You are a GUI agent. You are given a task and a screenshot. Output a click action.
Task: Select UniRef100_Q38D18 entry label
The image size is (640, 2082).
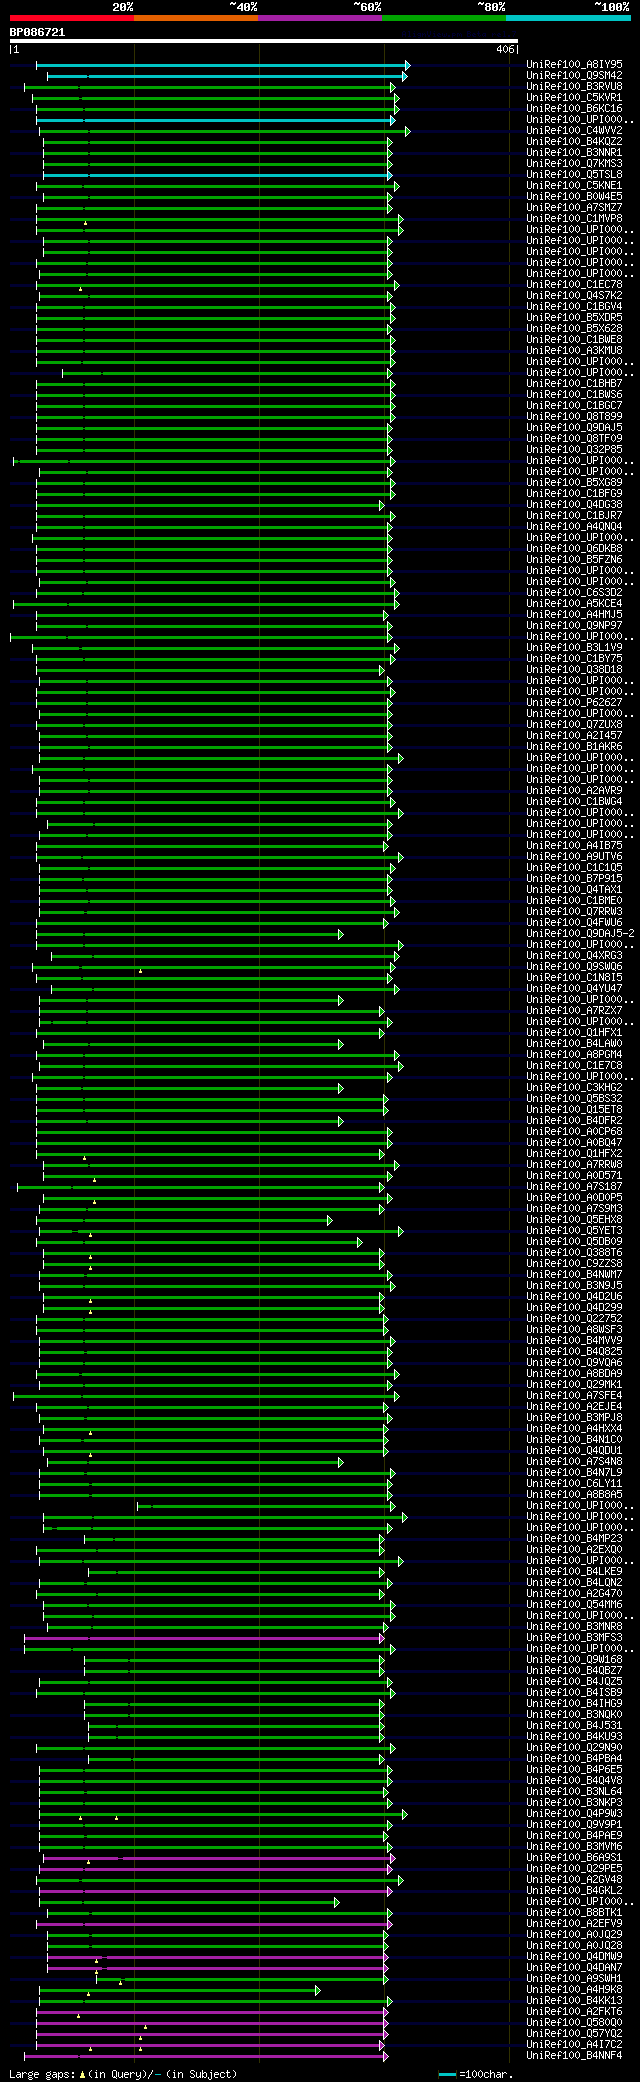[574, 669]
